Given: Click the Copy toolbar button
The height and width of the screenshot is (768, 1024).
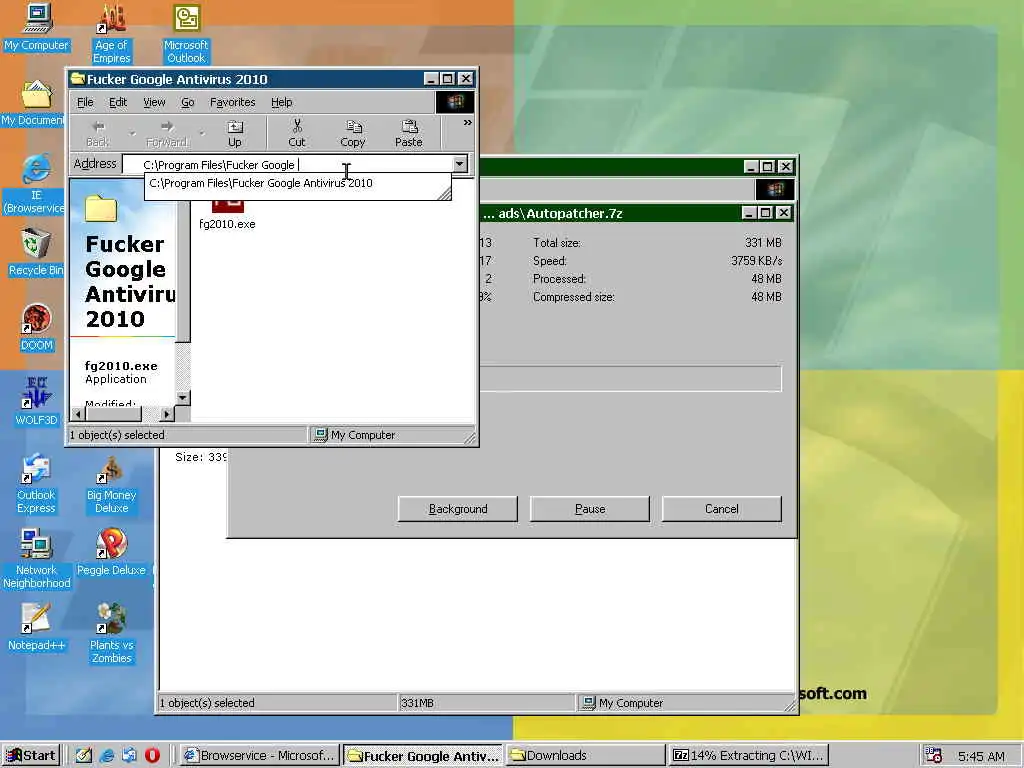Looking at the screenshot, I should click(353, 133).
